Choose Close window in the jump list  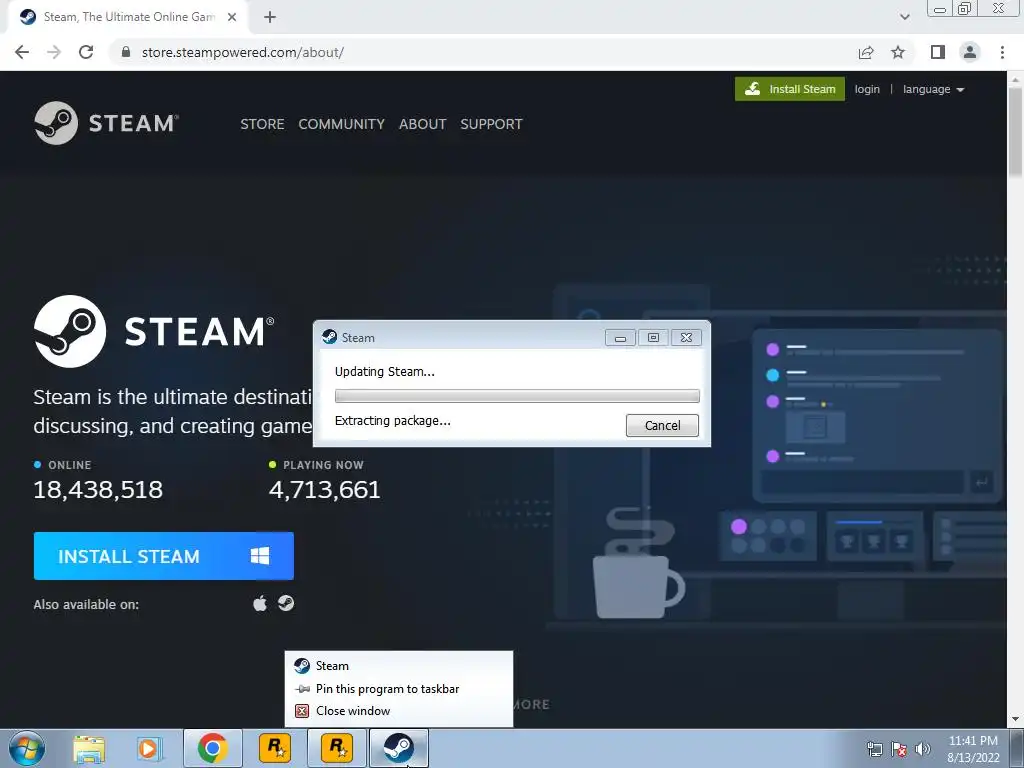coord(398,711)
